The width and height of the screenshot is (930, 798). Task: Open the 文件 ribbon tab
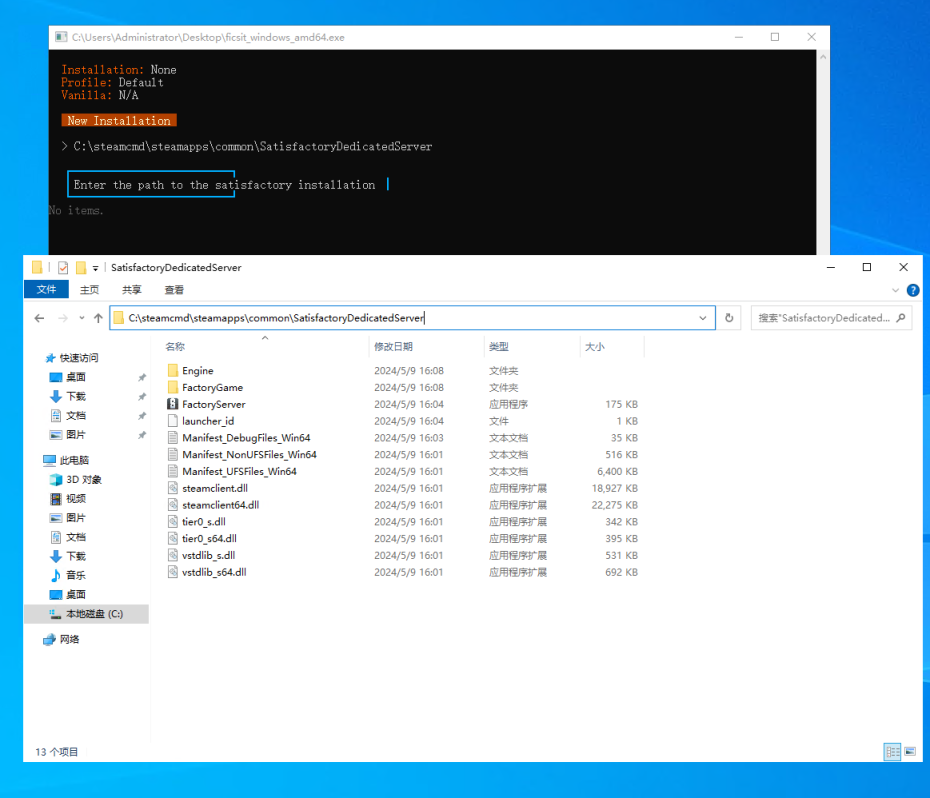click(x=46, y=290)
